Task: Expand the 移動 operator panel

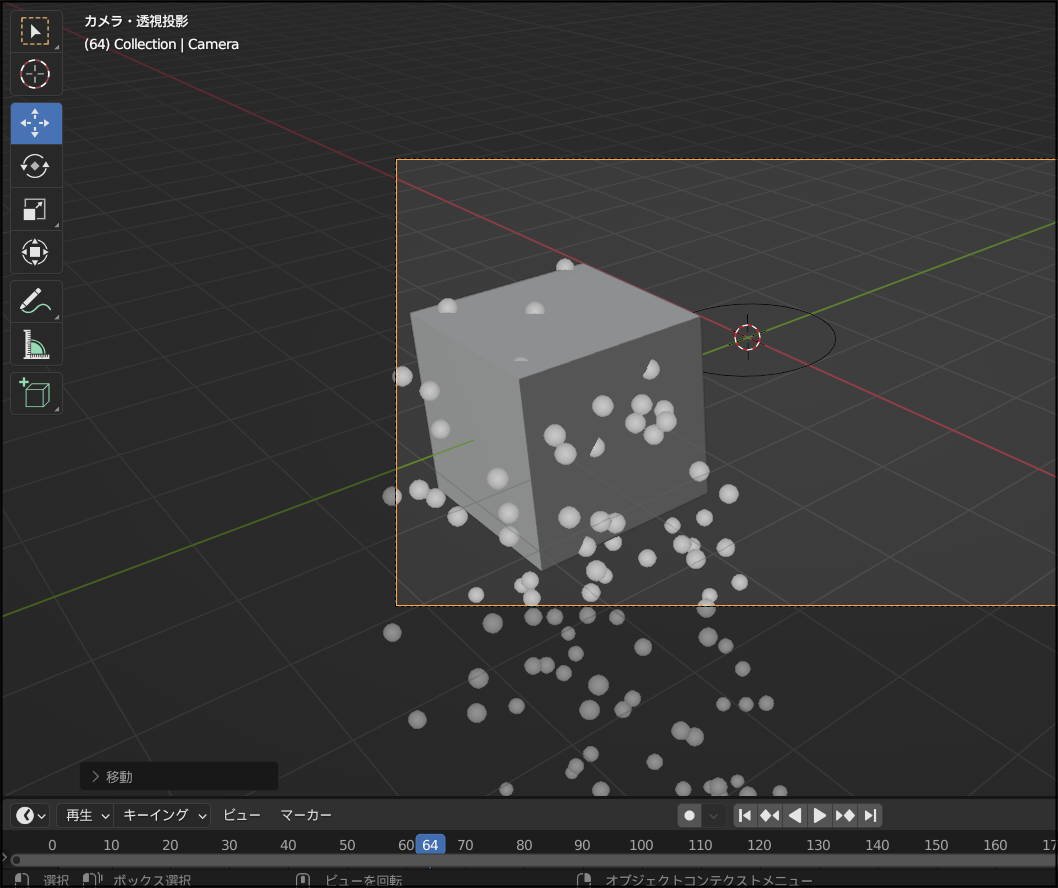Action: tap(179, 777)
